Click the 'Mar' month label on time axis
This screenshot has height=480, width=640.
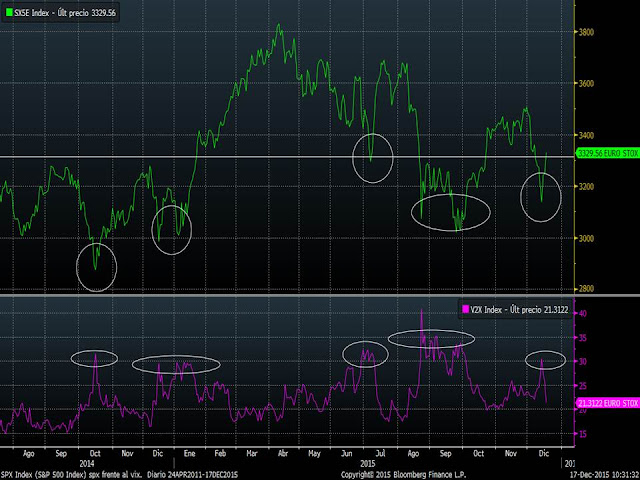point(252,453)
